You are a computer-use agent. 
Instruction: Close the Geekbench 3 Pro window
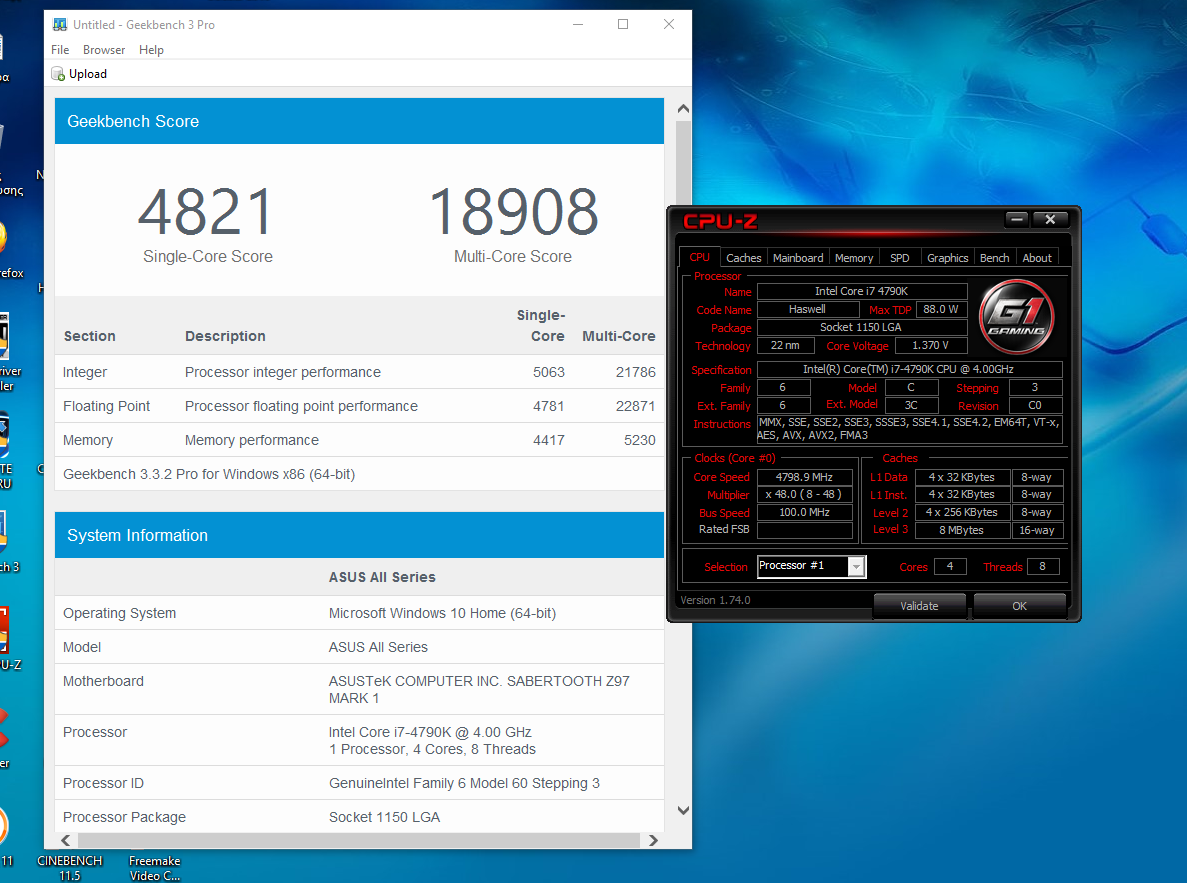[x=668, y=24]
